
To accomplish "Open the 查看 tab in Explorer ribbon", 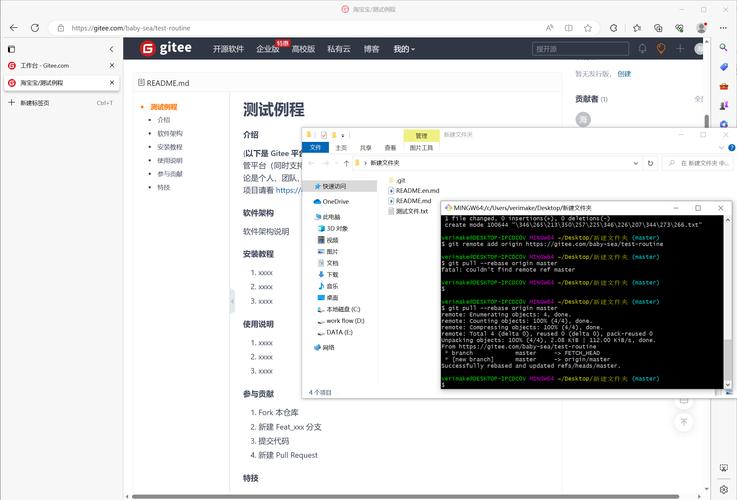I will pyautogui.click(x=390, y=148).
